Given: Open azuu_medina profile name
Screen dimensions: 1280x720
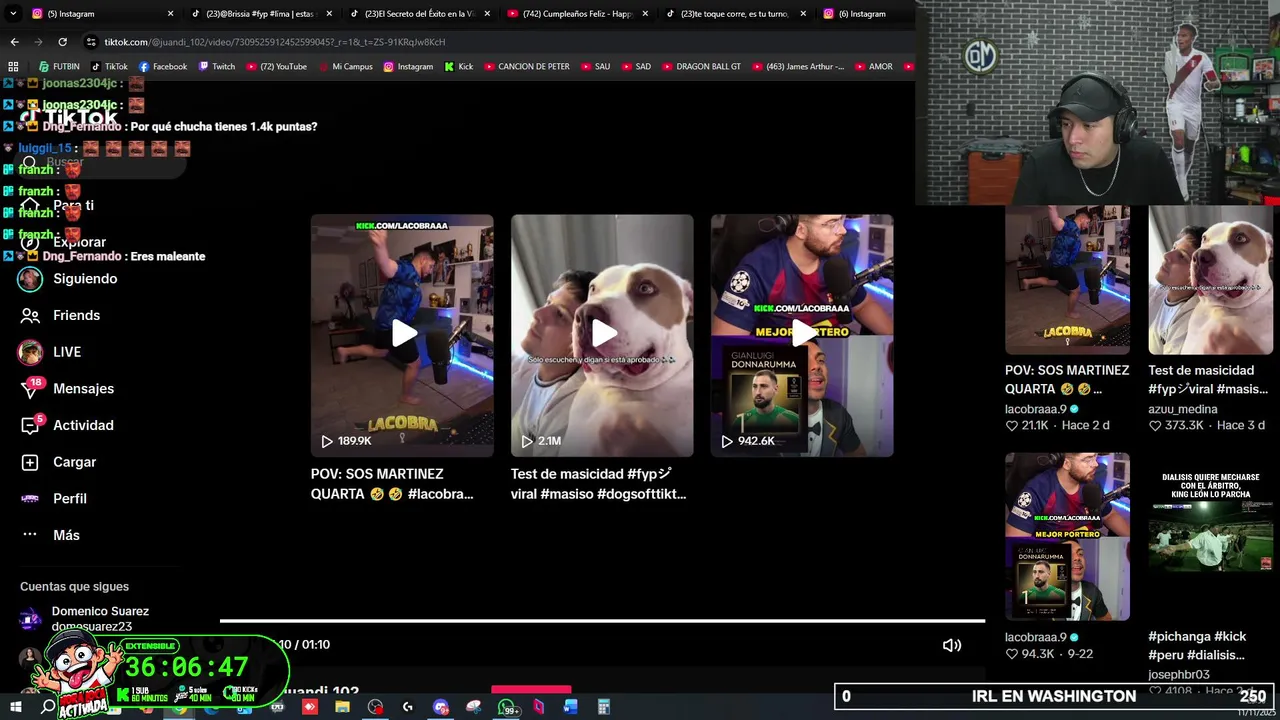Looking at the screenshot, I should (1183, 409).
